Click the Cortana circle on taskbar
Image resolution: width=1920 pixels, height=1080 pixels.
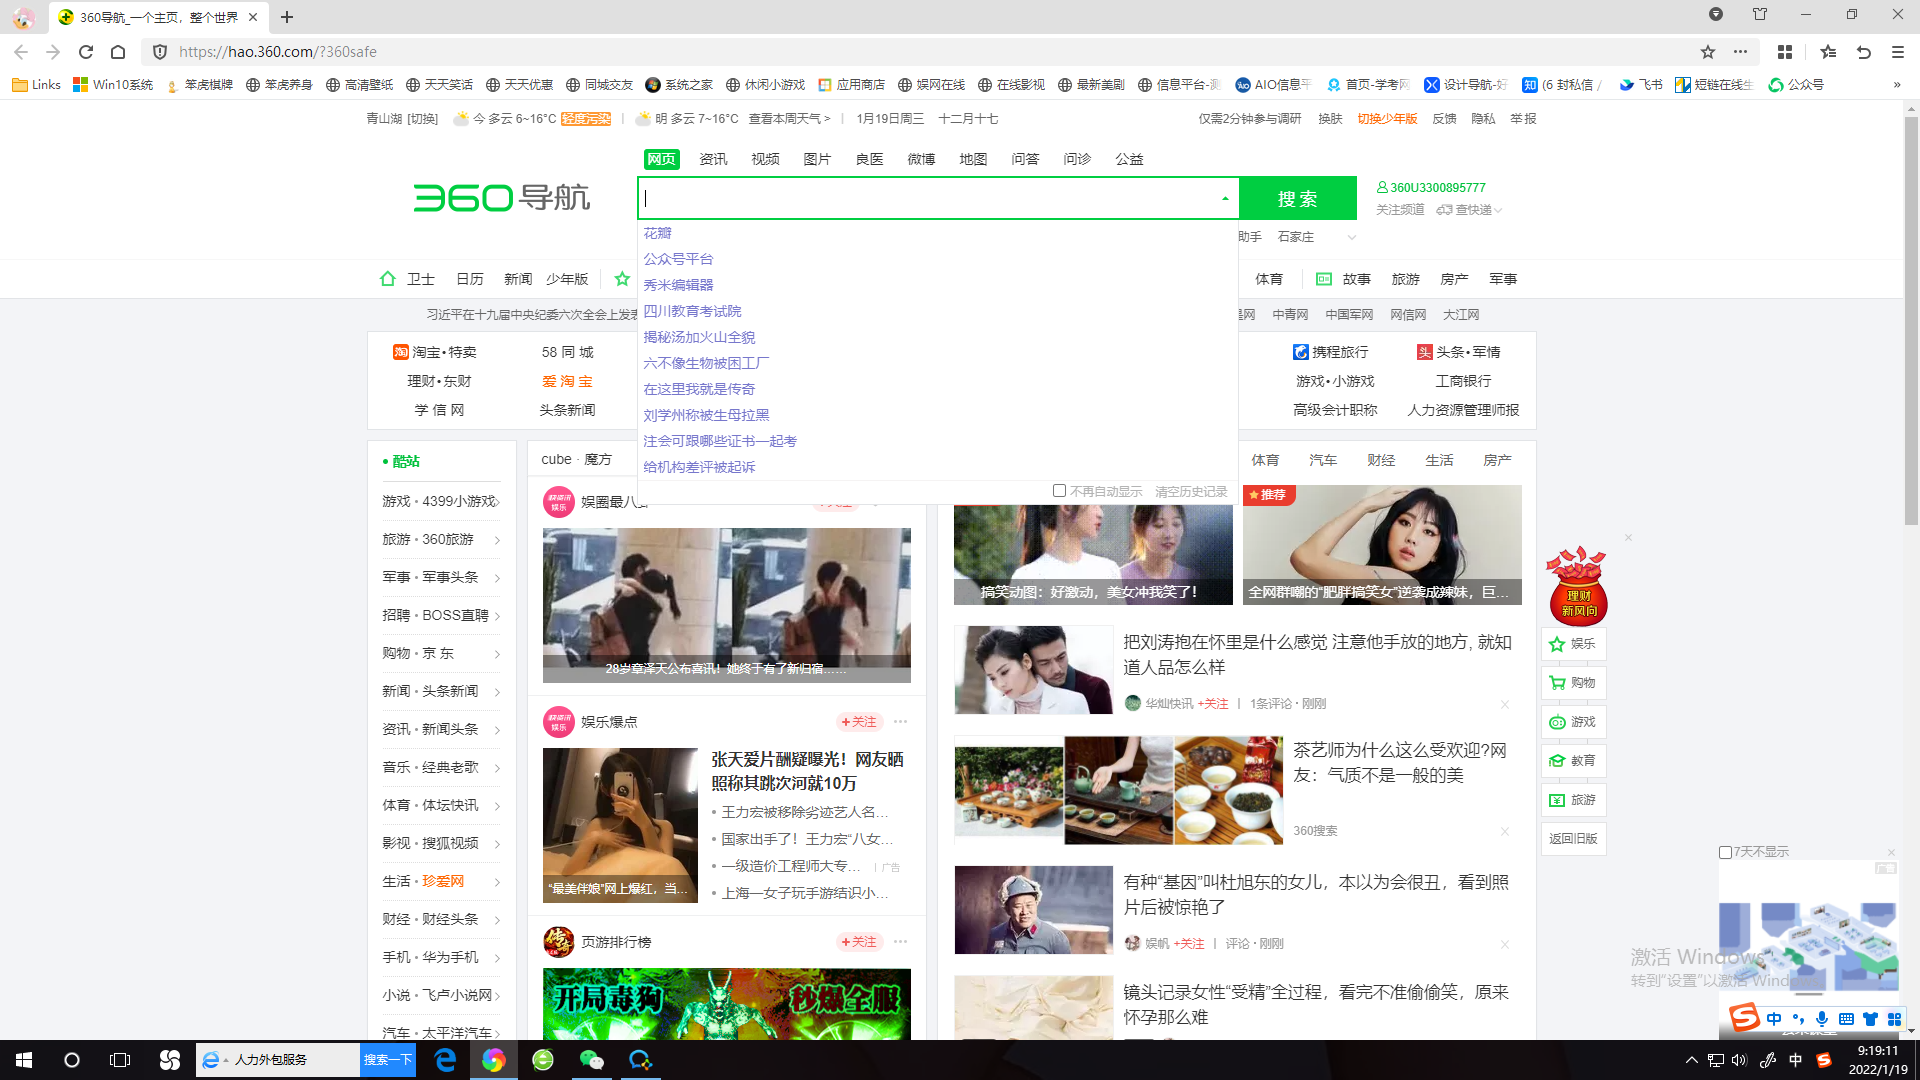coord(72,1060)
